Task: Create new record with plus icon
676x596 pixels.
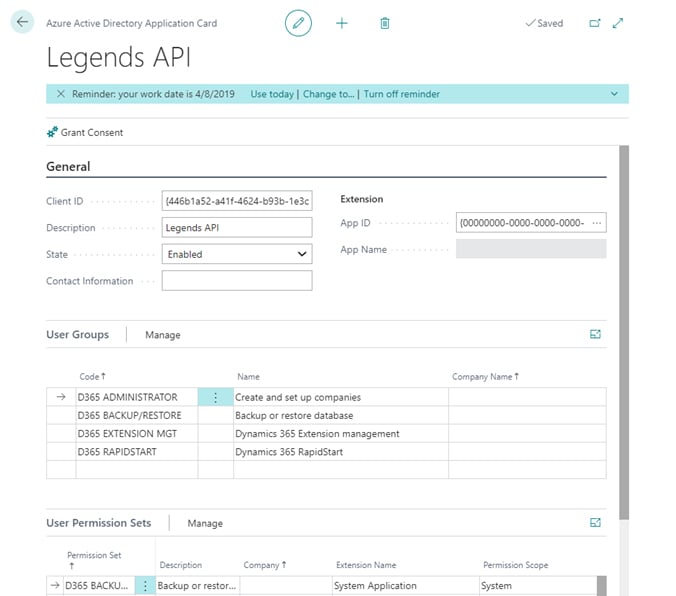Action: pyautogui.click(x=341, y=23)
